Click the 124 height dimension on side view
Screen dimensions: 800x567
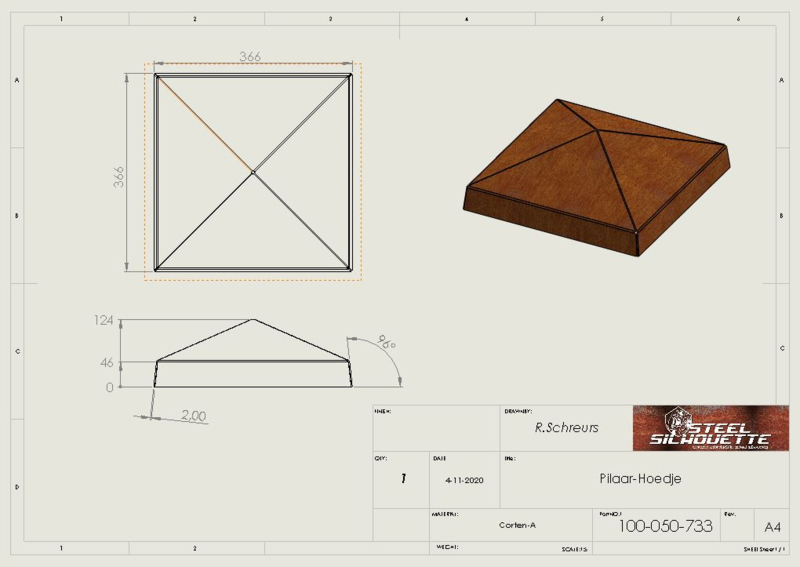coord(104,321)
